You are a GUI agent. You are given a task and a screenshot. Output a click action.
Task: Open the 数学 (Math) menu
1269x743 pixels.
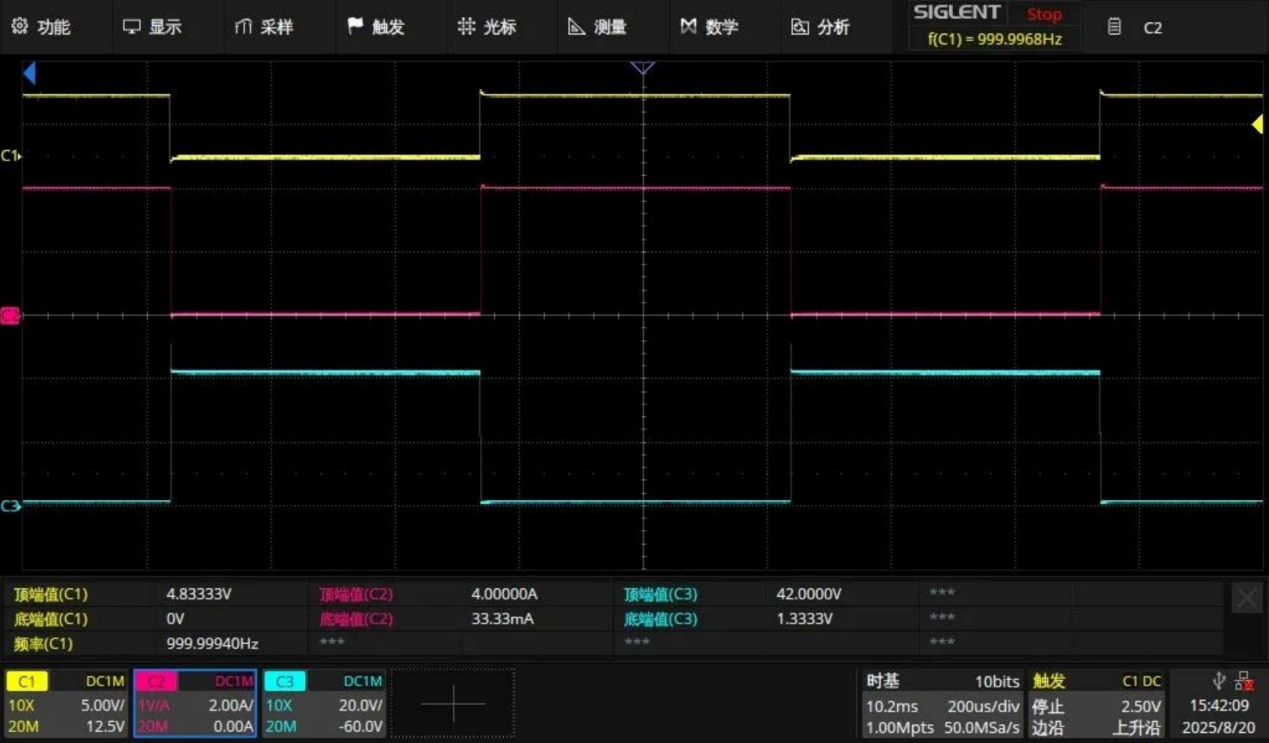708,27
